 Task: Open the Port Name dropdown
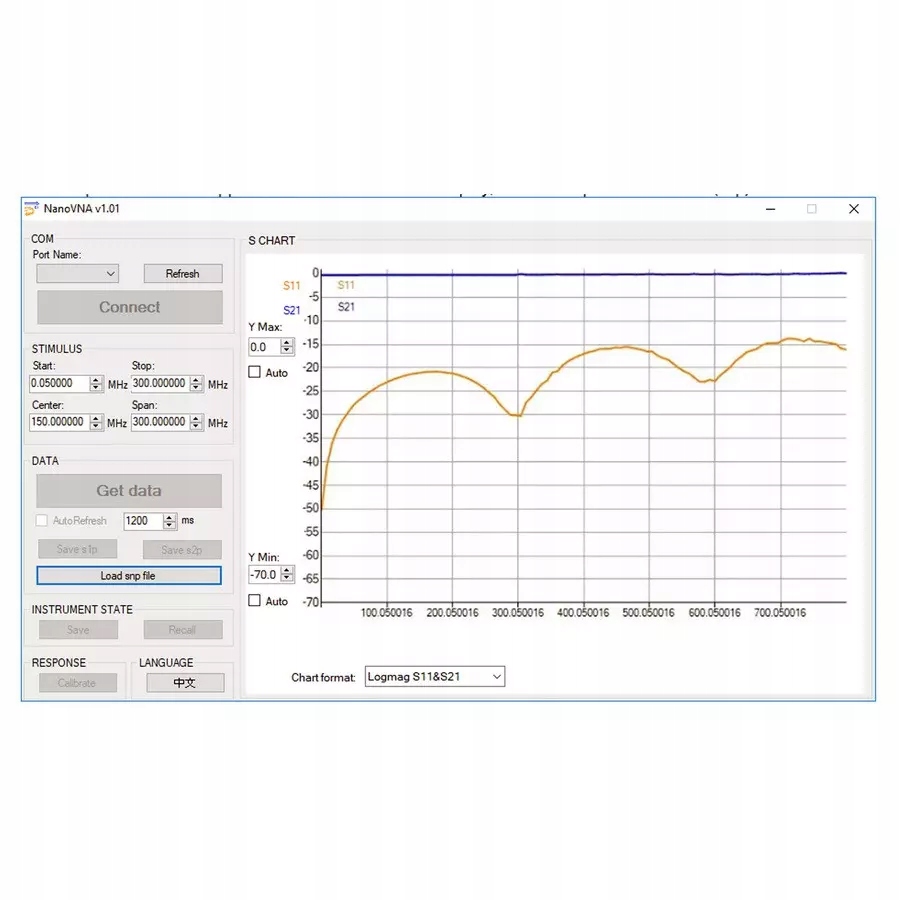point(77,274)
